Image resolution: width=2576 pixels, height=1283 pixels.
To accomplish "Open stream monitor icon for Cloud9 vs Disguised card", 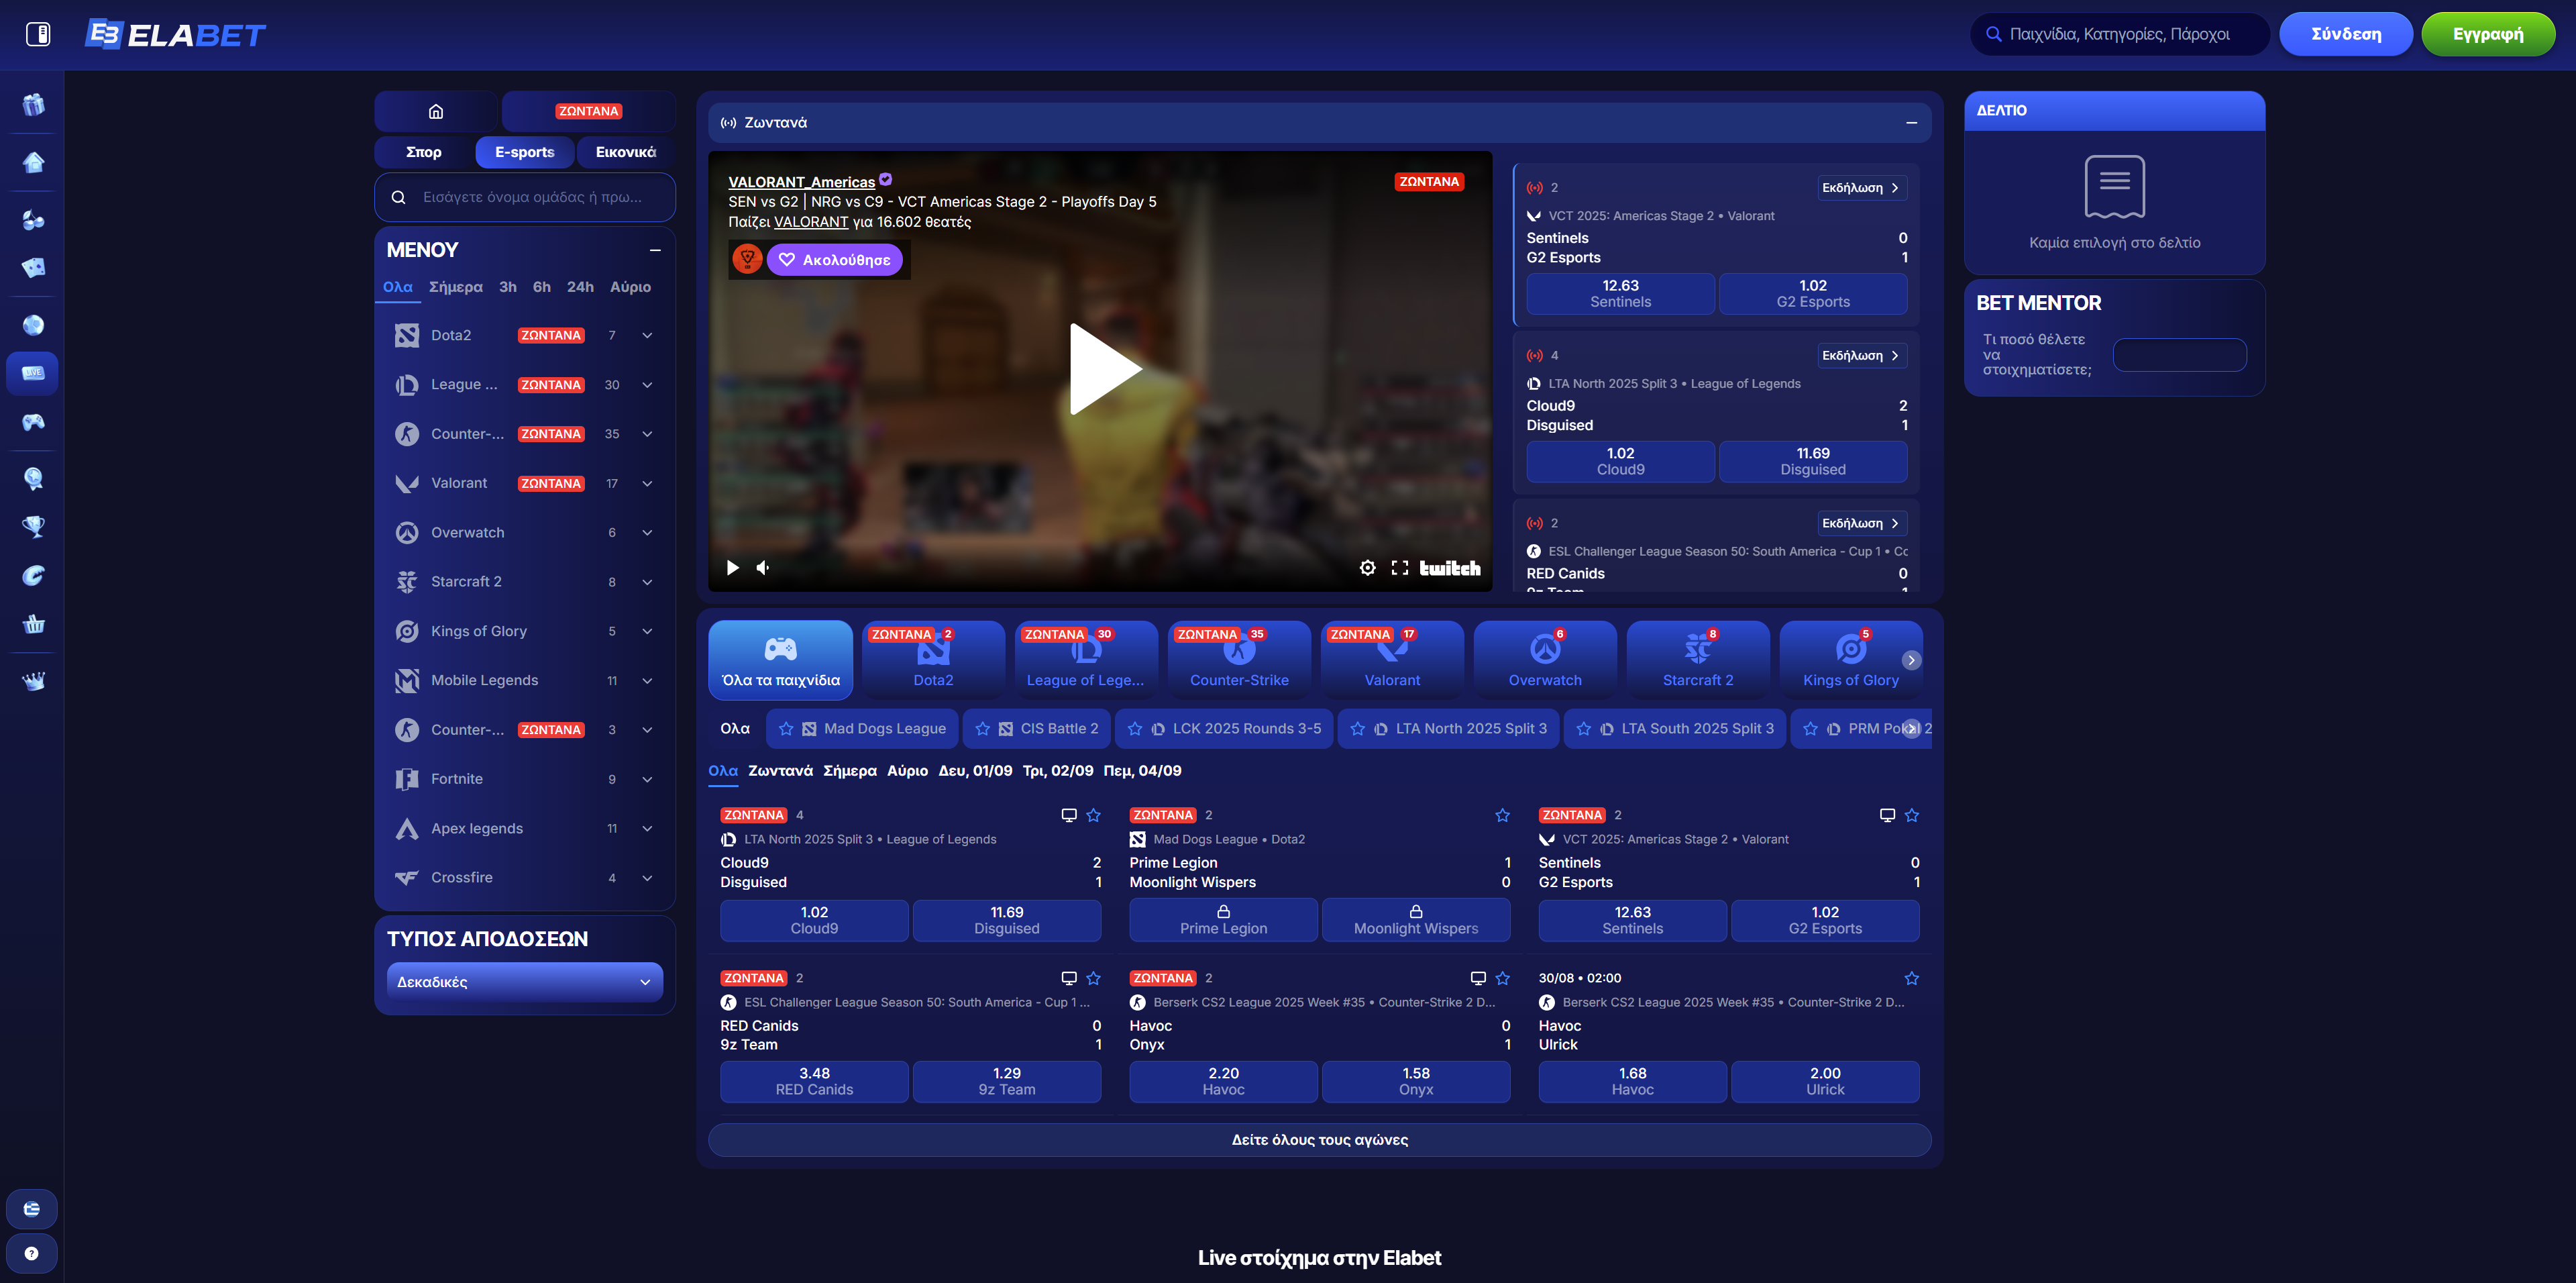I will point(1068,815).
